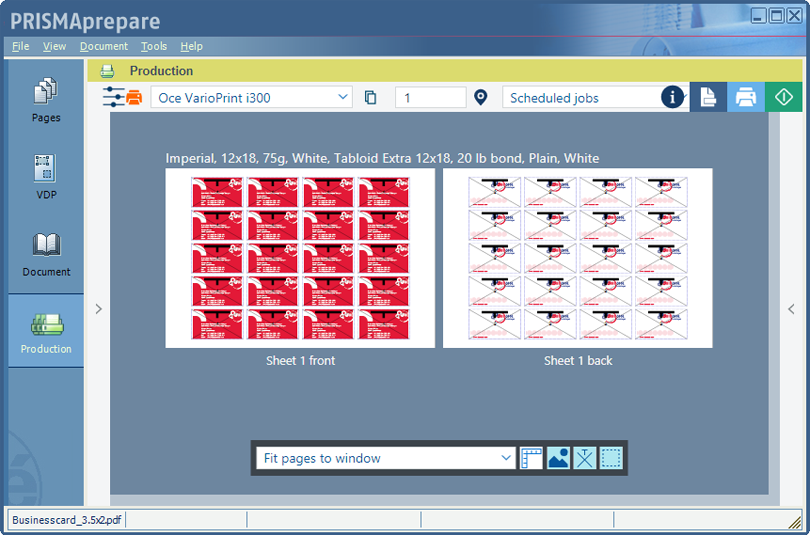Click the Sheet 1 back label
The height and width of the screenshot is (535, 810).
(578, 360)
